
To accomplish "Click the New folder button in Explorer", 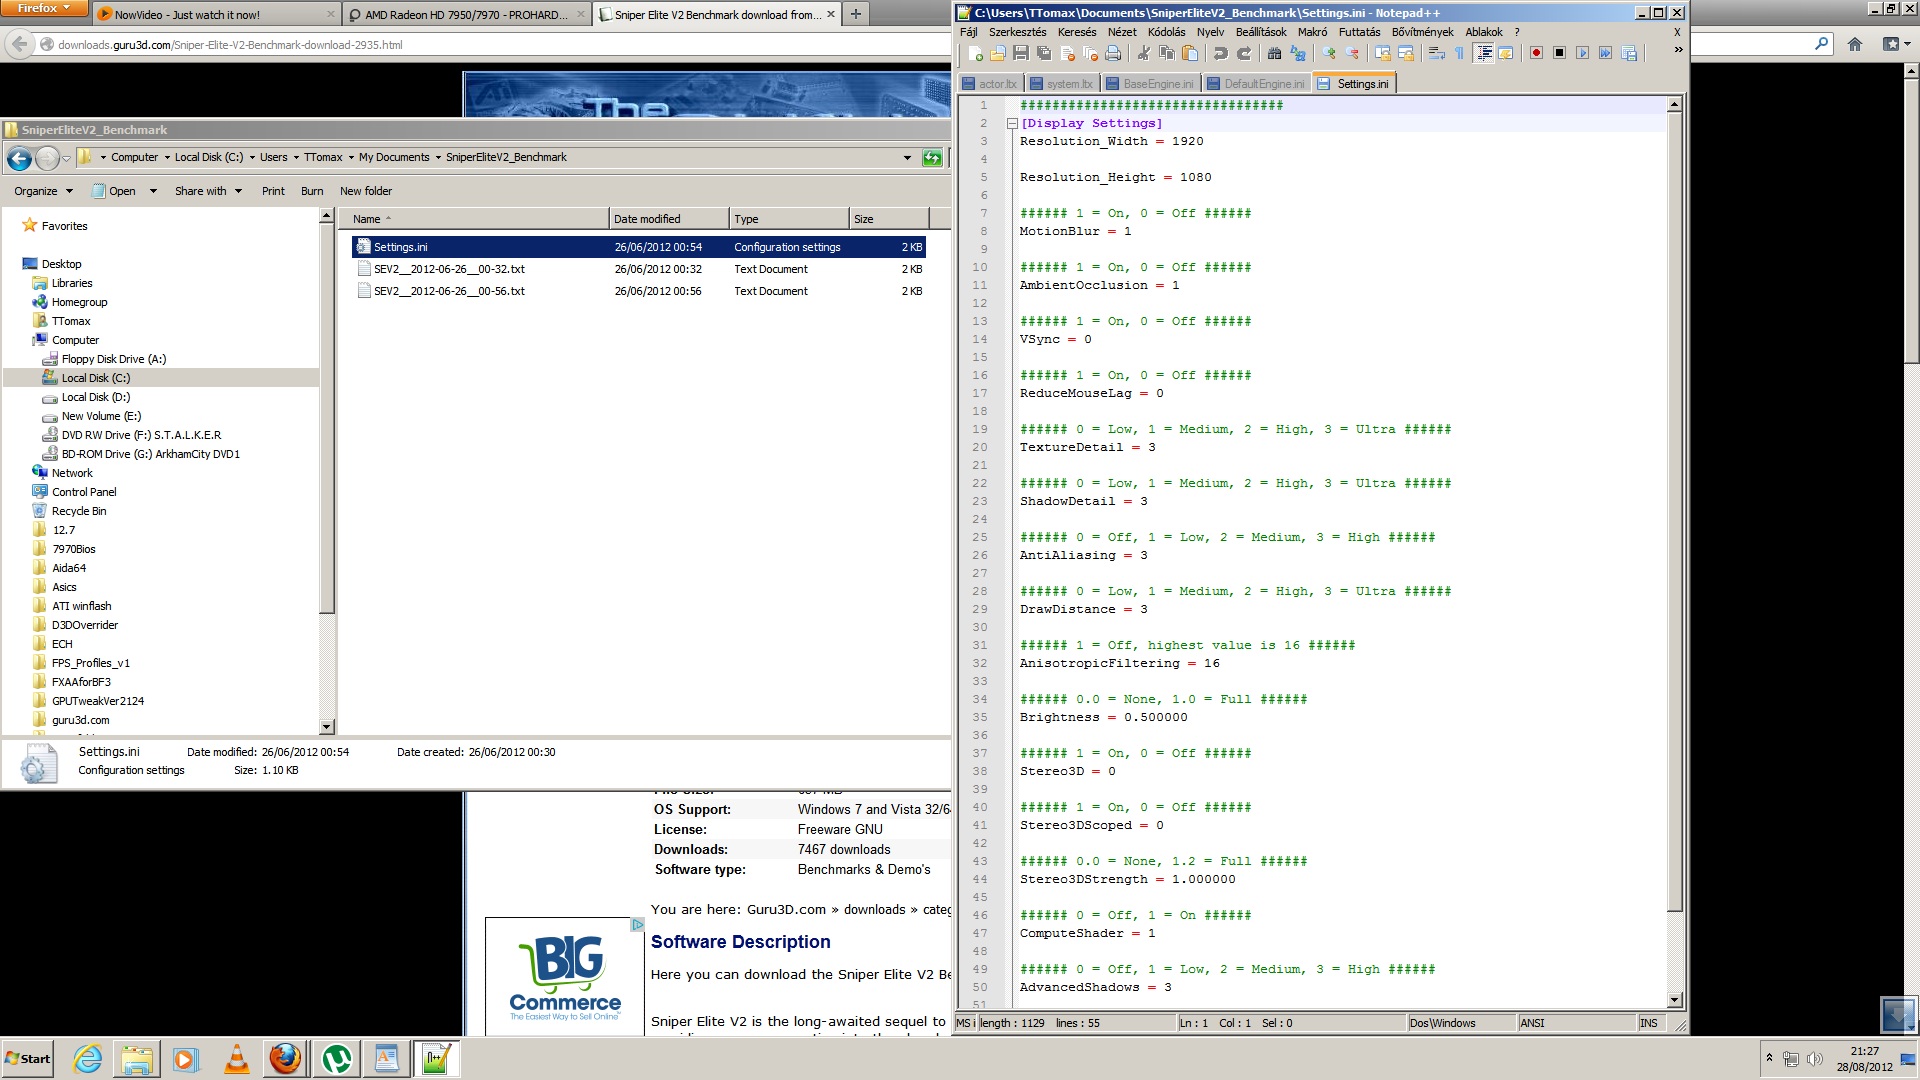I will point(366,191).
